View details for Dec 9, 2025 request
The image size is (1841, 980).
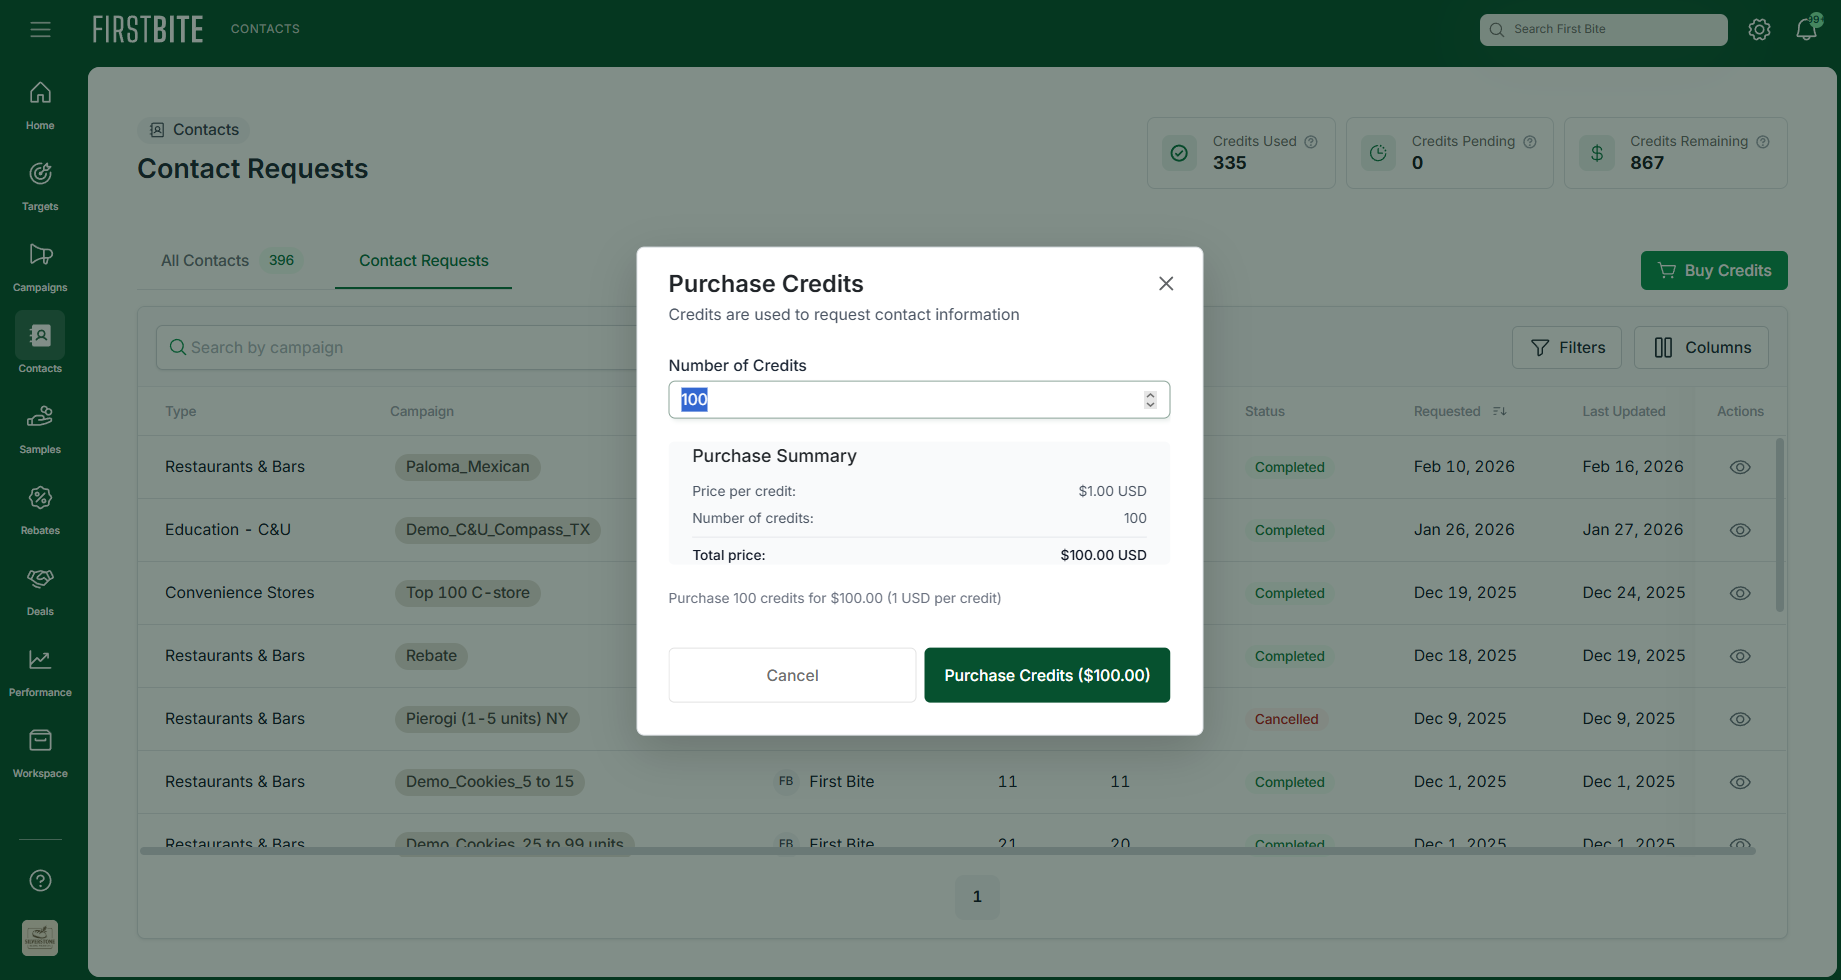(x=1740, y=719)
